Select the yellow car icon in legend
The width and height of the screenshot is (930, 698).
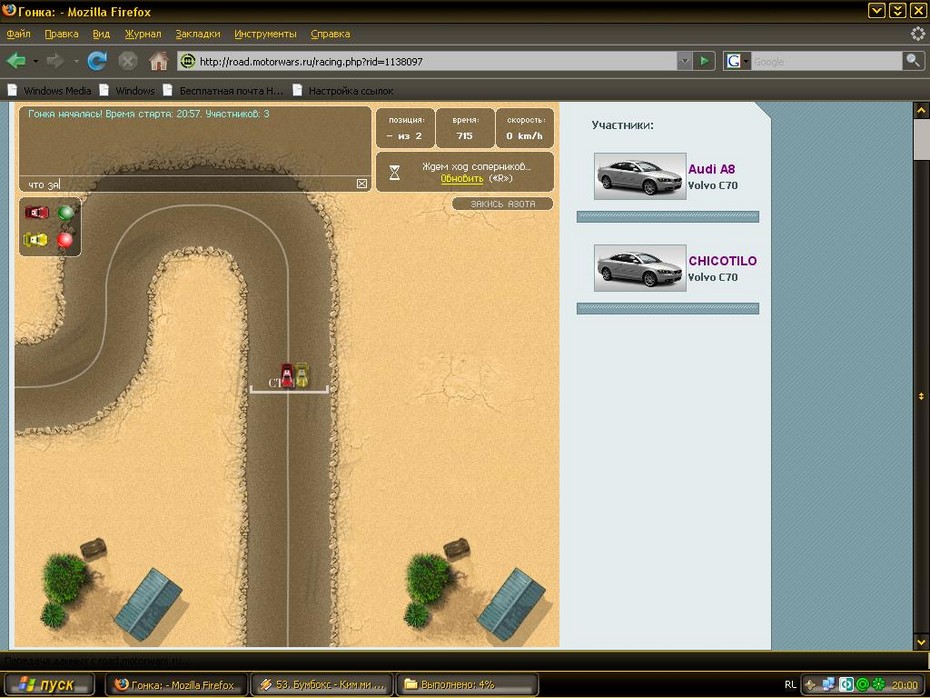pyautogui.click(x=36, y=240)
